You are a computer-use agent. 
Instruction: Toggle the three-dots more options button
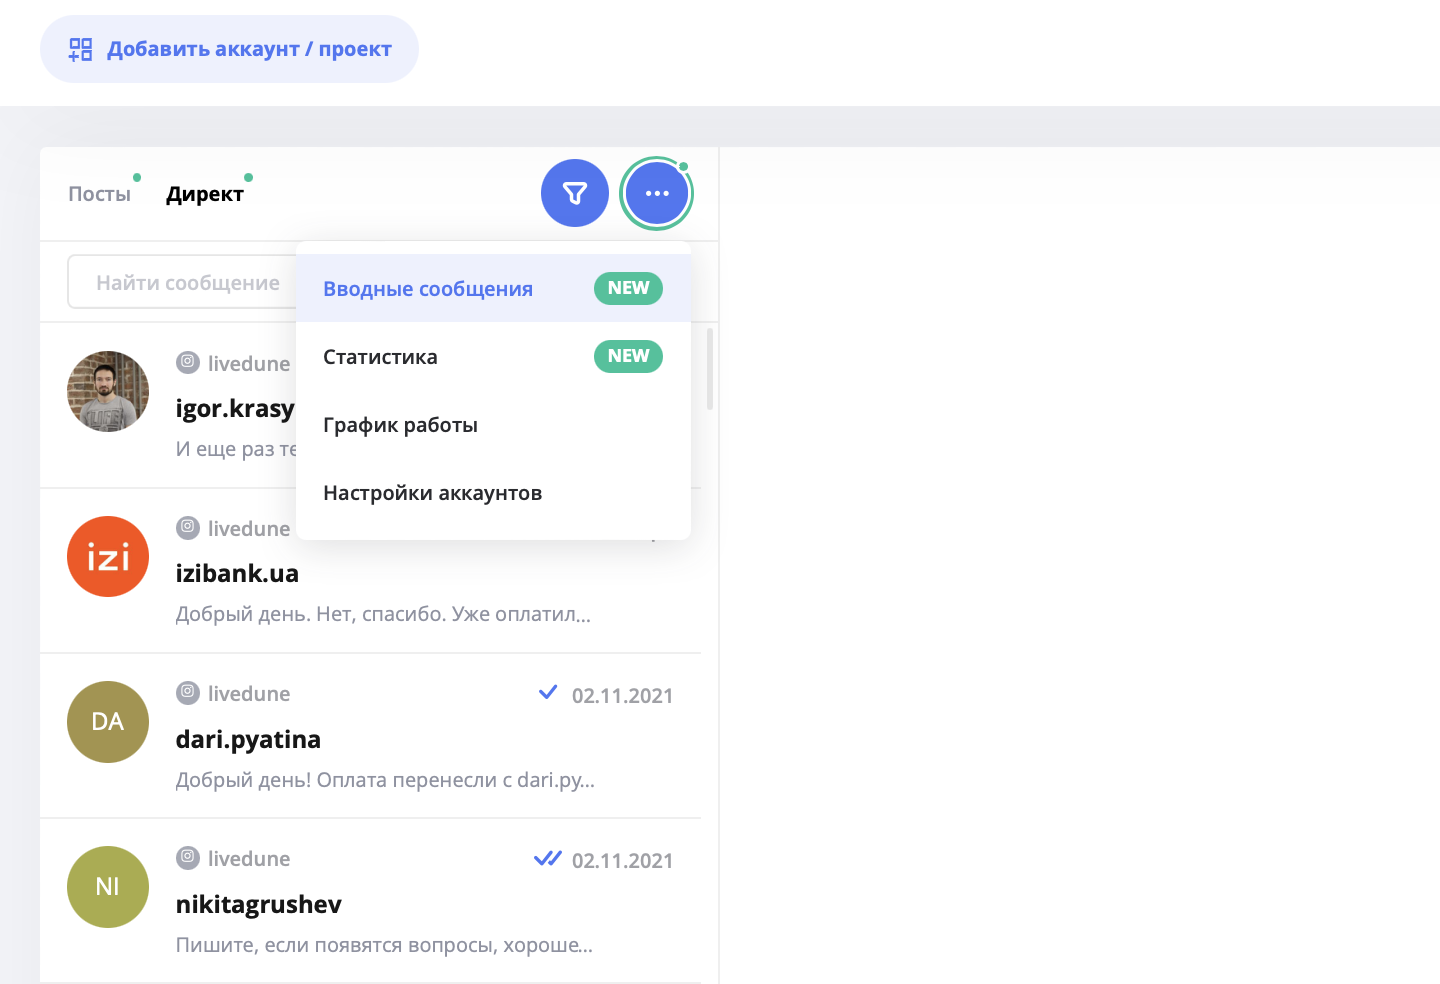tap(657, 193)
